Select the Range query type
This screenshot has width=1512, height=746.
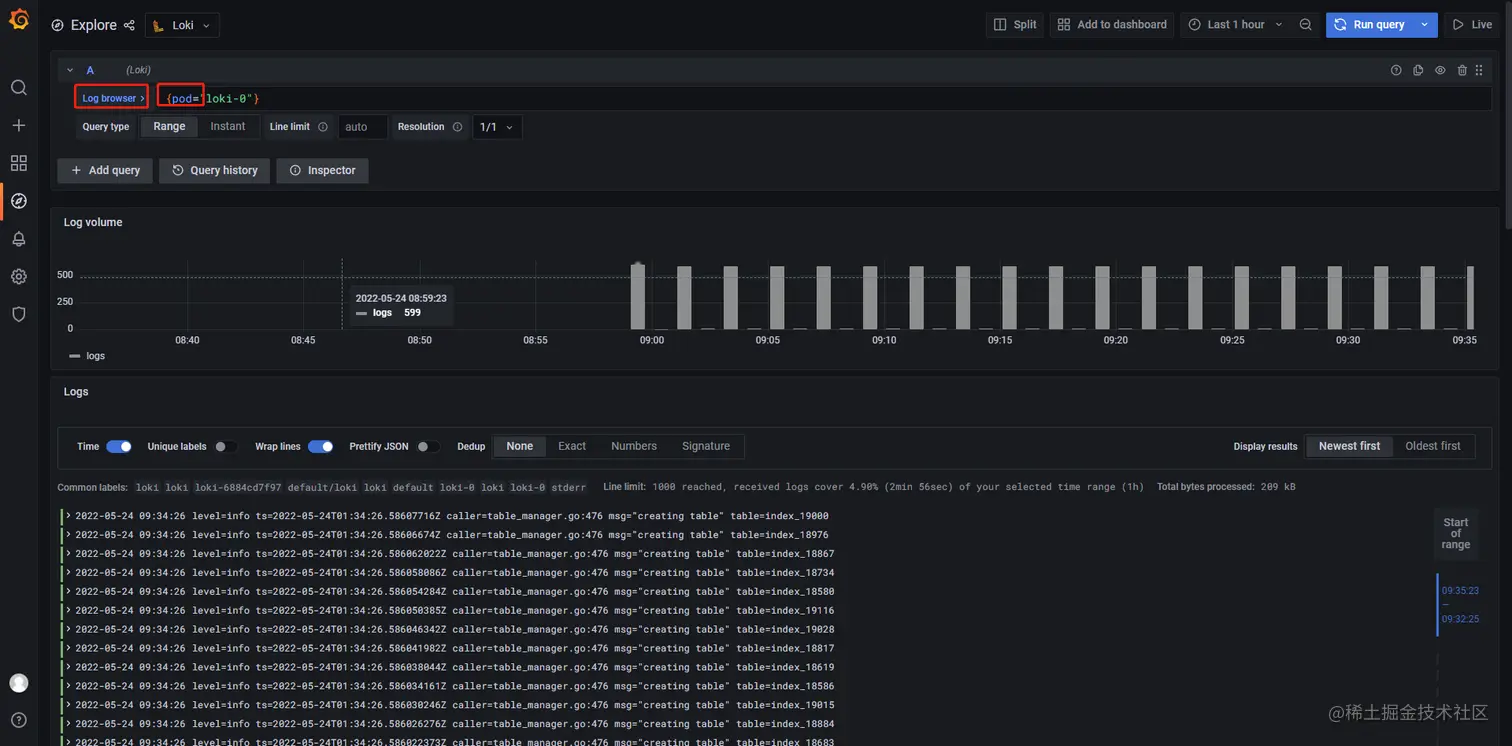169,127
